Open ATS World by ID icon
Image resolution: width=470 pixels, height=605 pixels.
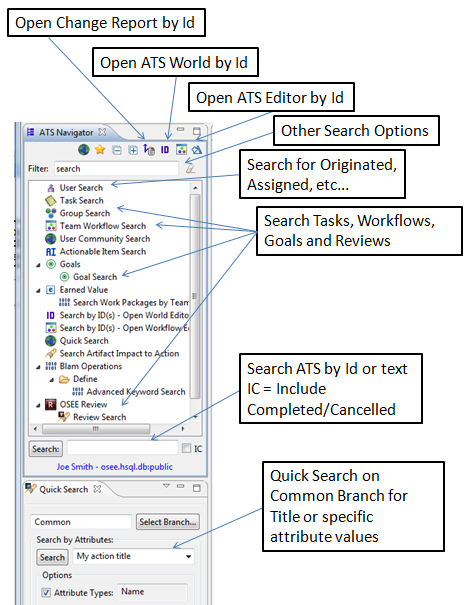tap(165, 150)
